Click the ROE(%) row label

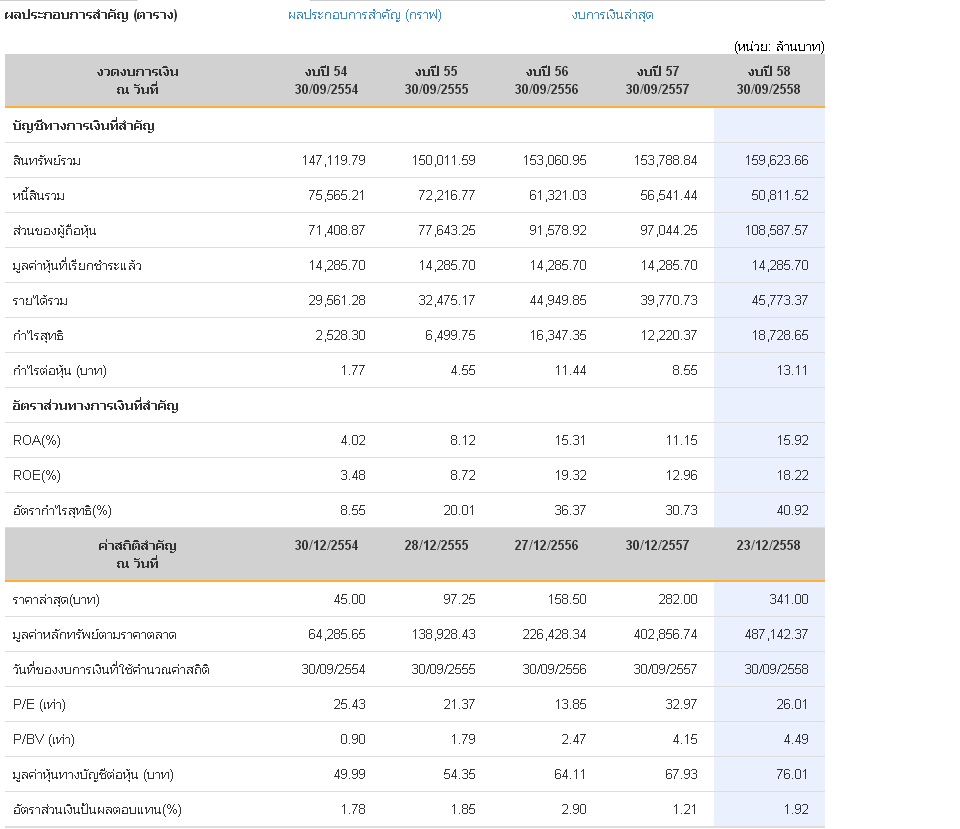pos(37,476)
